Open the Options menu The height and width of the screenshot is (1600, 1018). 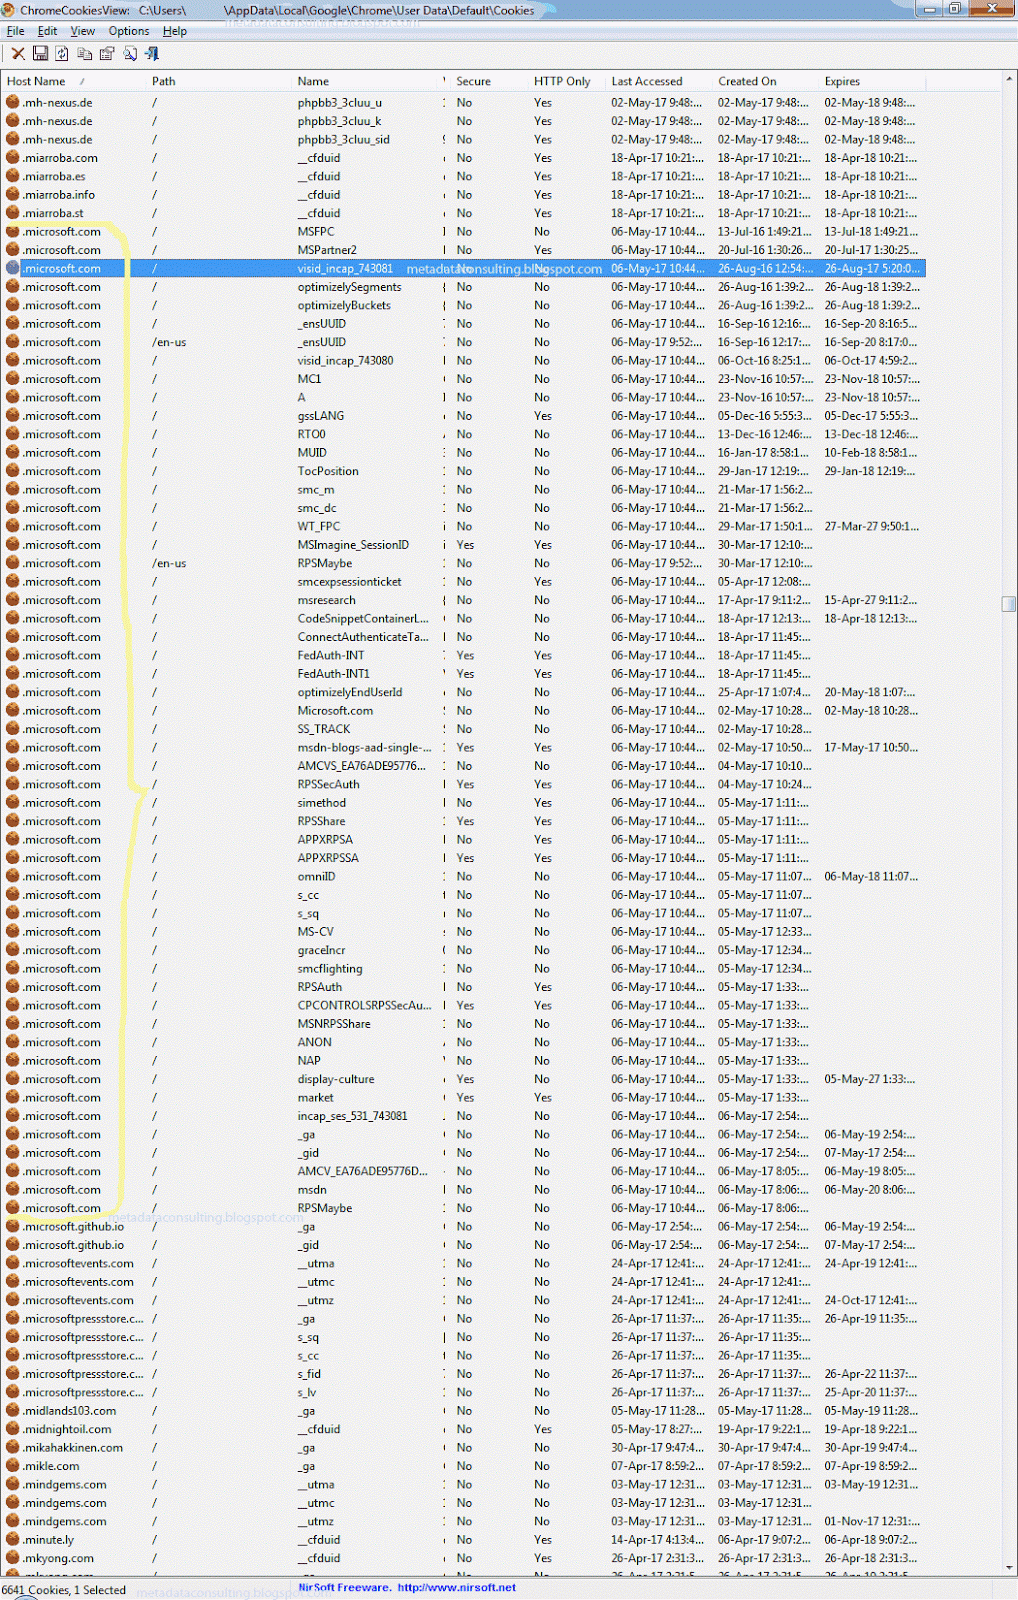pos(129,31)
